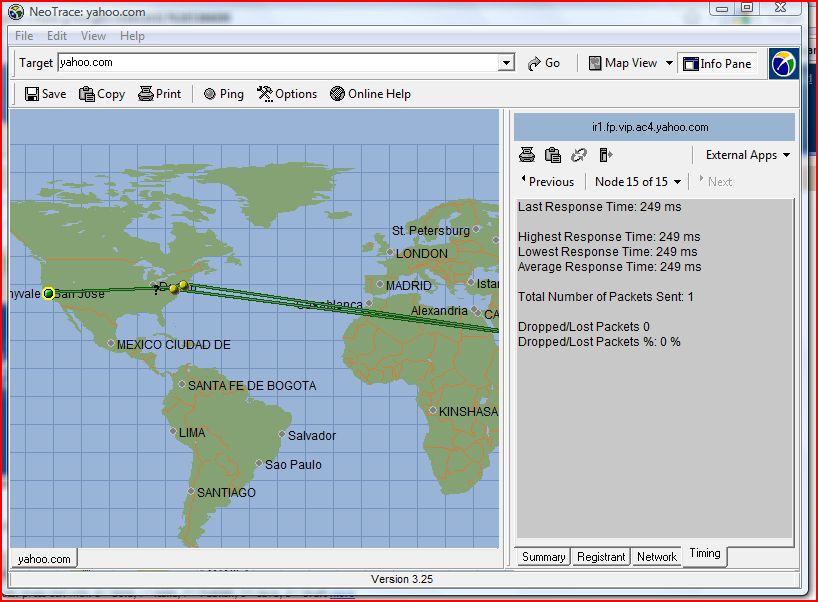Click the Map View button
This screenshot has height=602, width=818.
coord(623,63)
